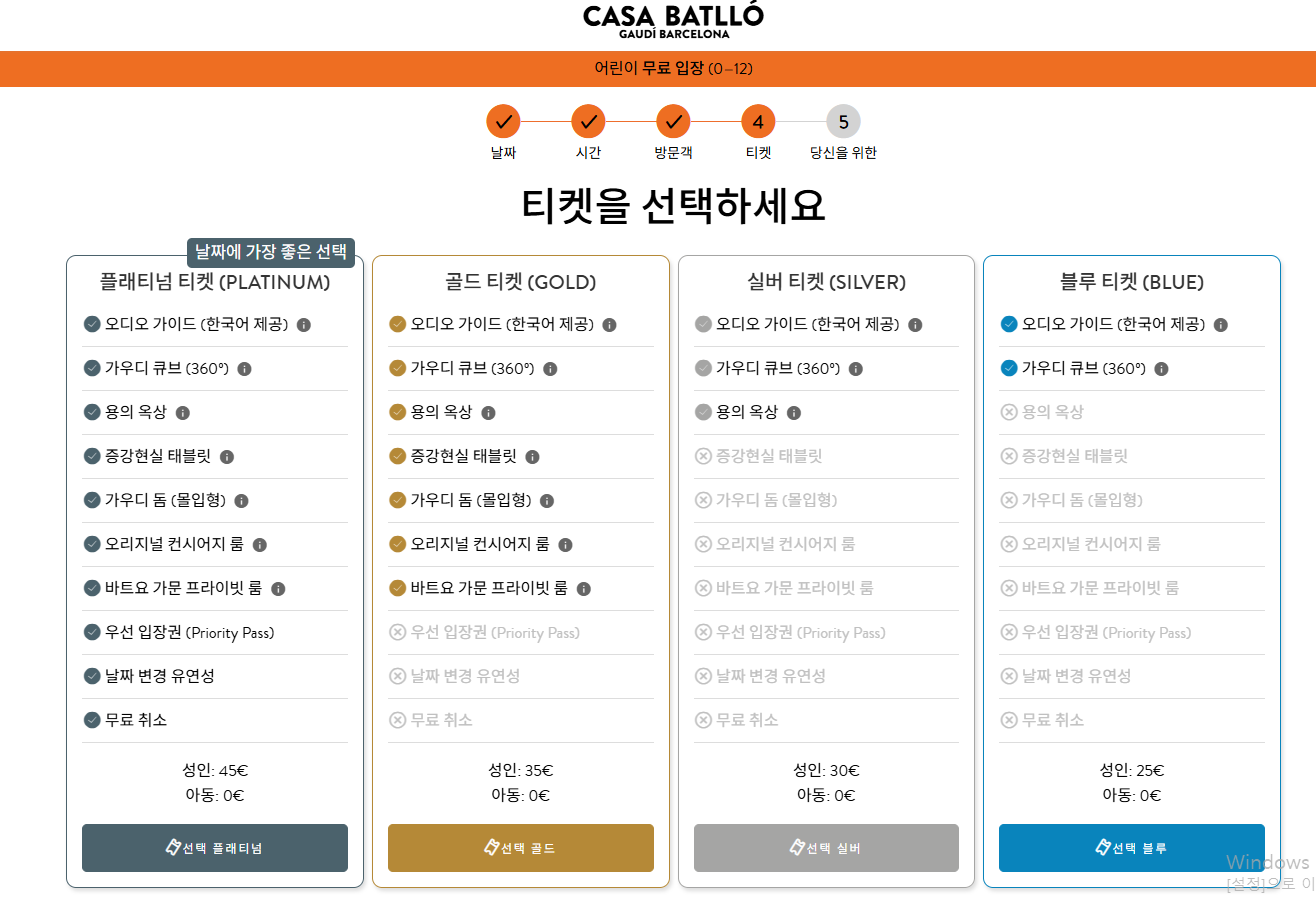
Task: Click Blue 오리지널 컨시어지 룸 greyed text
Action: click(x=1091, y=544)
